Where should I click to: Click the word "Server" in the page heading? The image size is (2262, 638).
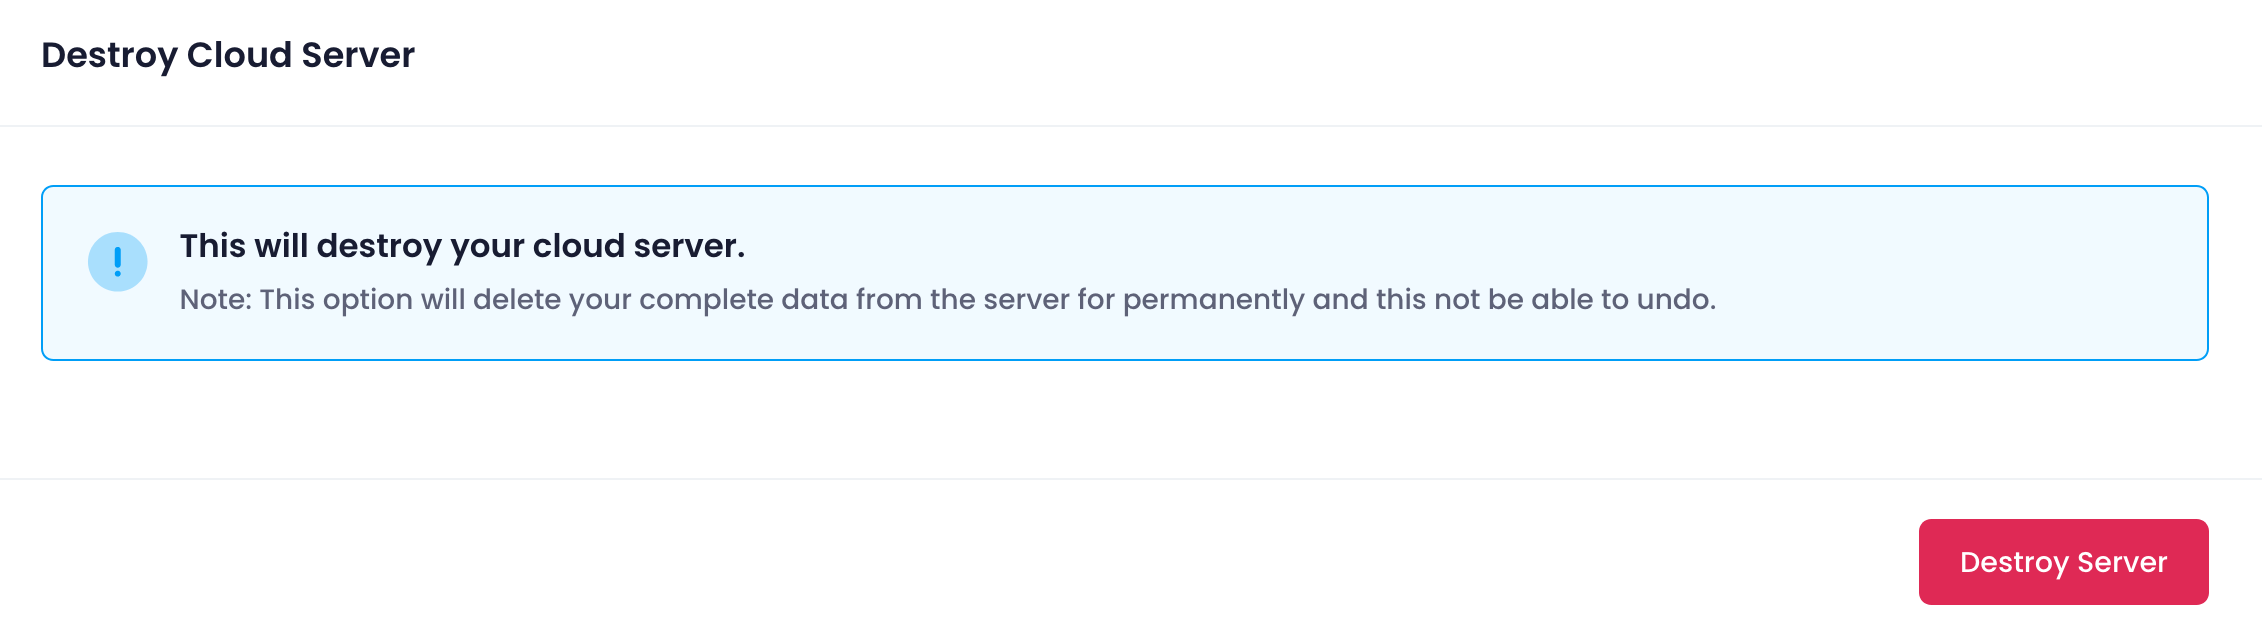tap(357, 55)
